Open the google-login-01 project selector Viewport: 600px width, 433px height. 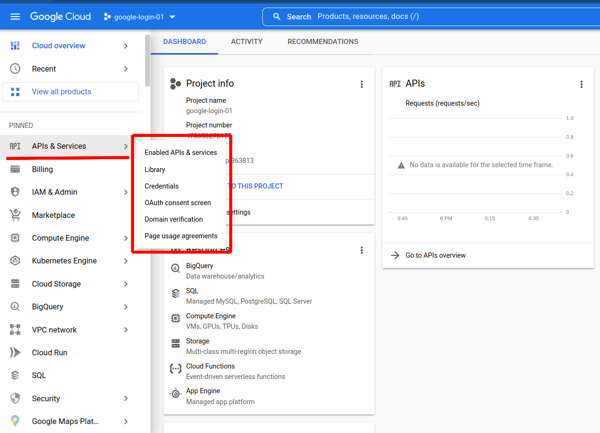pyautogui.click(x=139, y=17)
